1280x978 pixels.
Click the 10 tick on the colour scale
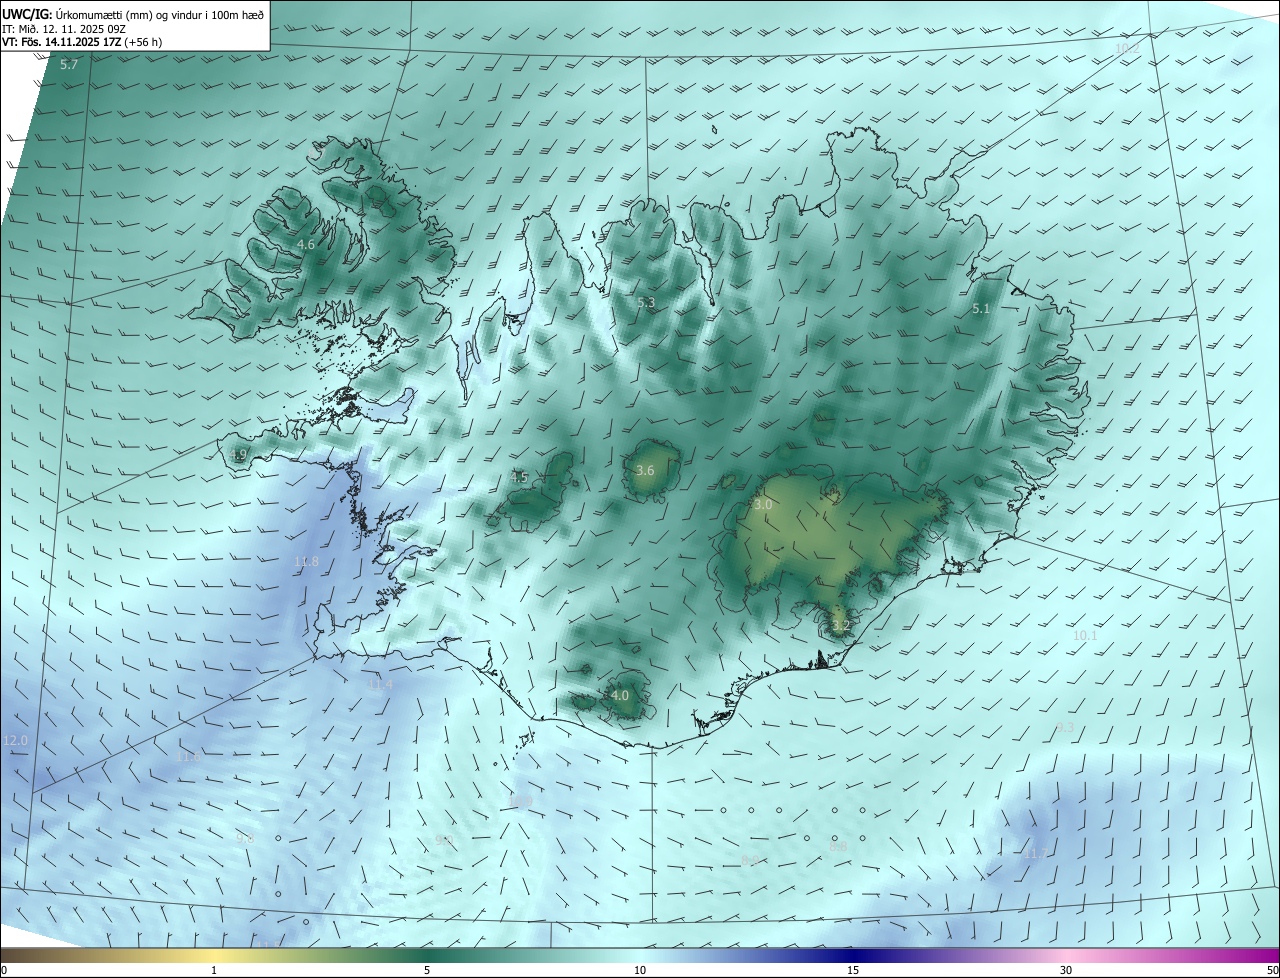coord(640,970)
